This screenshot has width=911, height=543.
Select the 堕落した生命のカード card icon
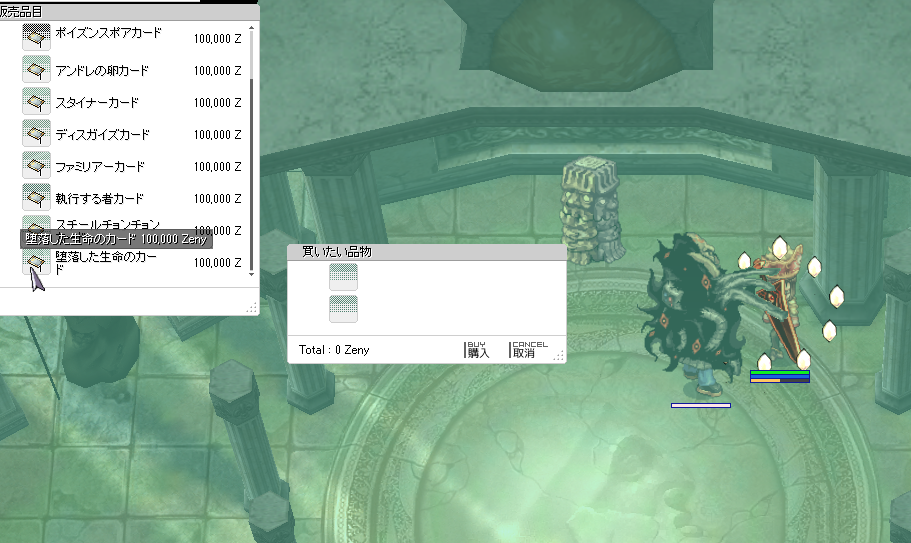coord(36,261)
